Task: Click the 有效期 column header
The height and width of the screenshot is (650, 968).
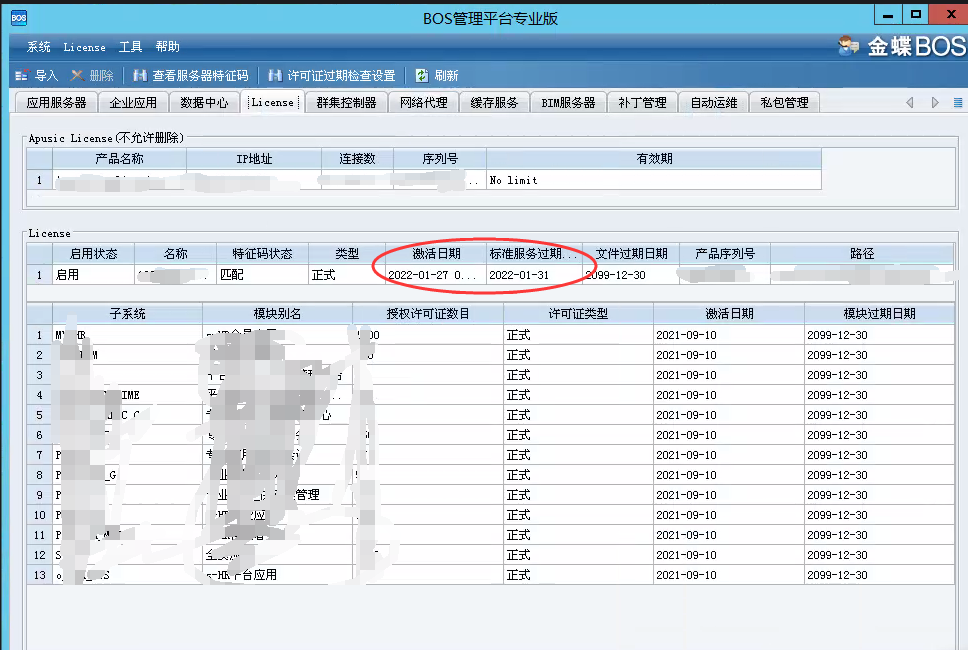Action: tap(654, 159)
